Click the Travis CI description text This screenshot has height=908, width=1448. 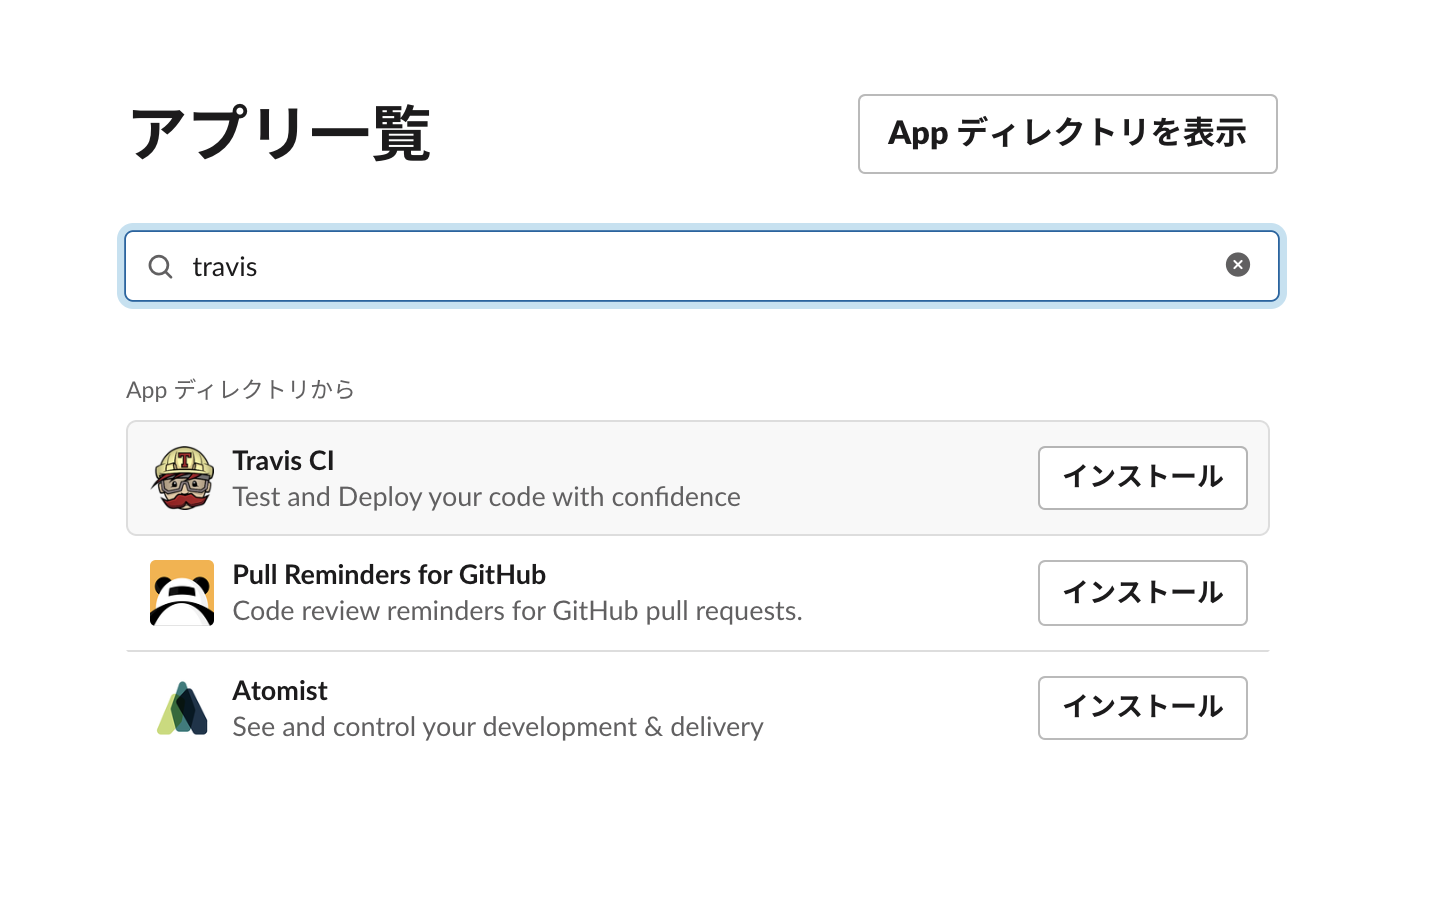[487, 496]
